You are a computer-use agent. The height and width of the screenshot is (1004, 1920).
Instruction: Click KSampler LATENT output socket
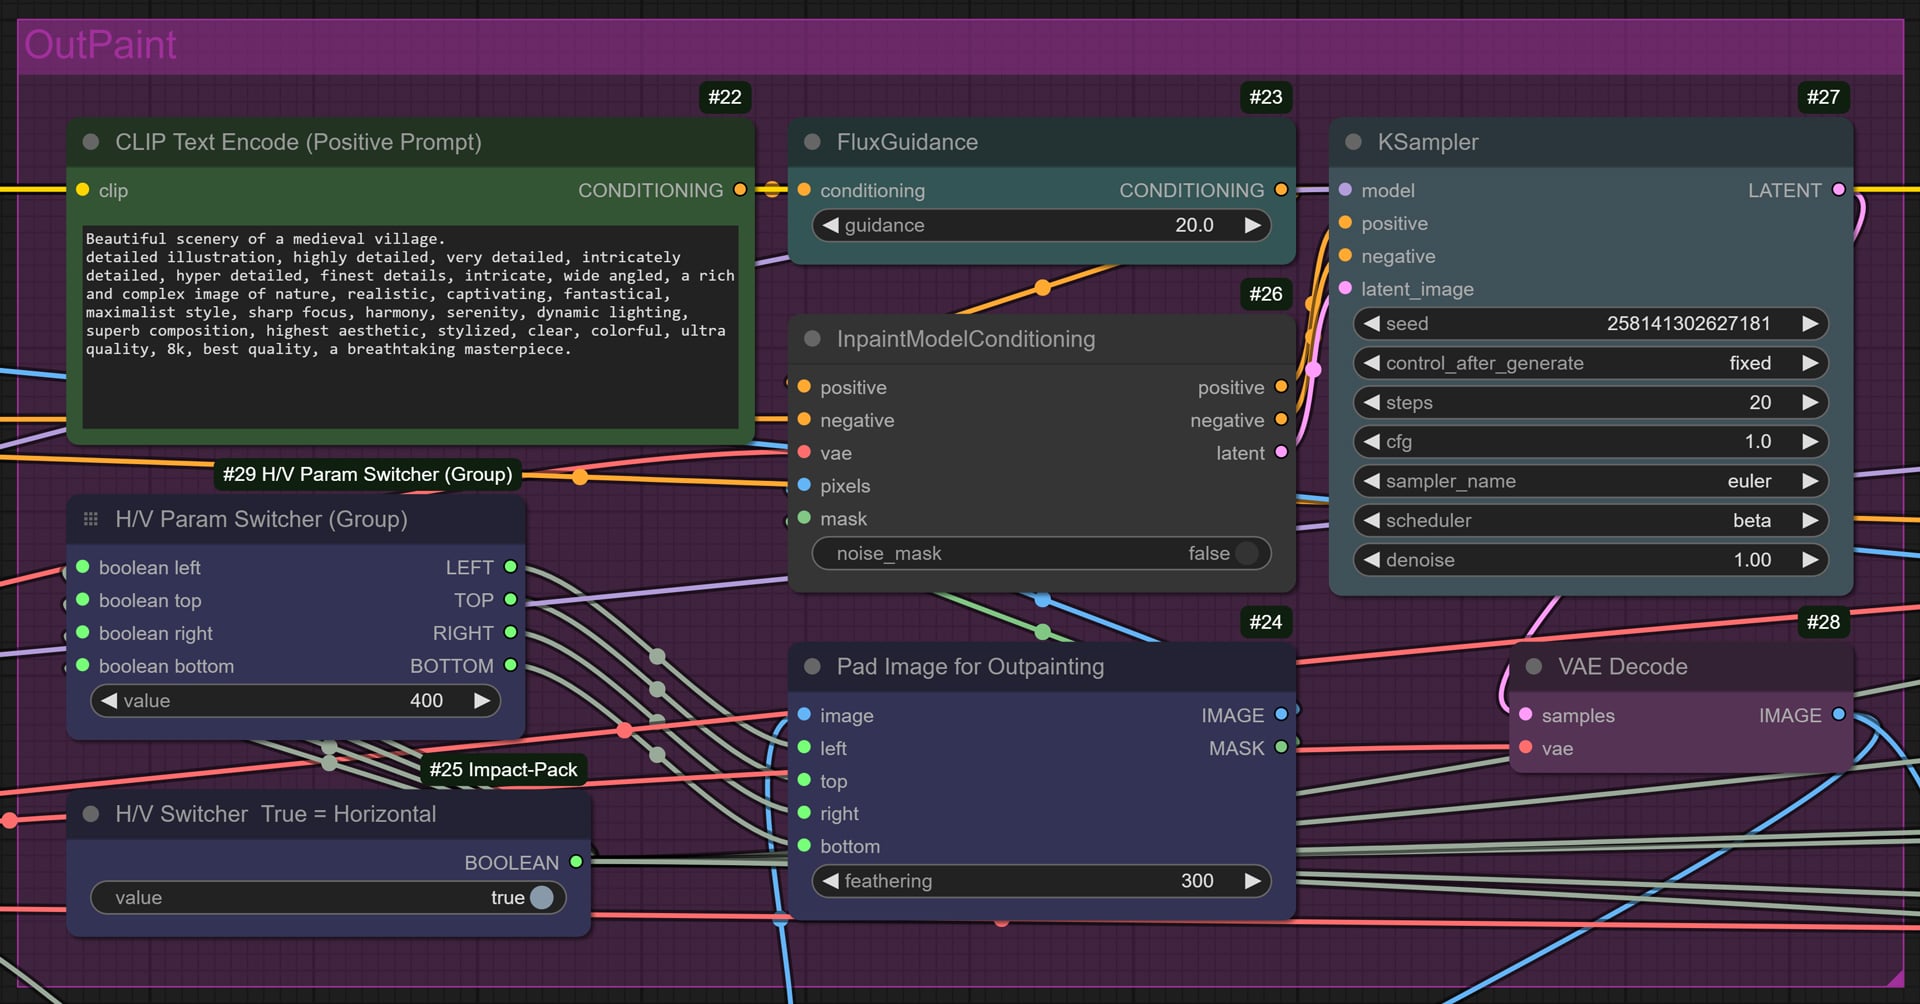(1838, 190)
